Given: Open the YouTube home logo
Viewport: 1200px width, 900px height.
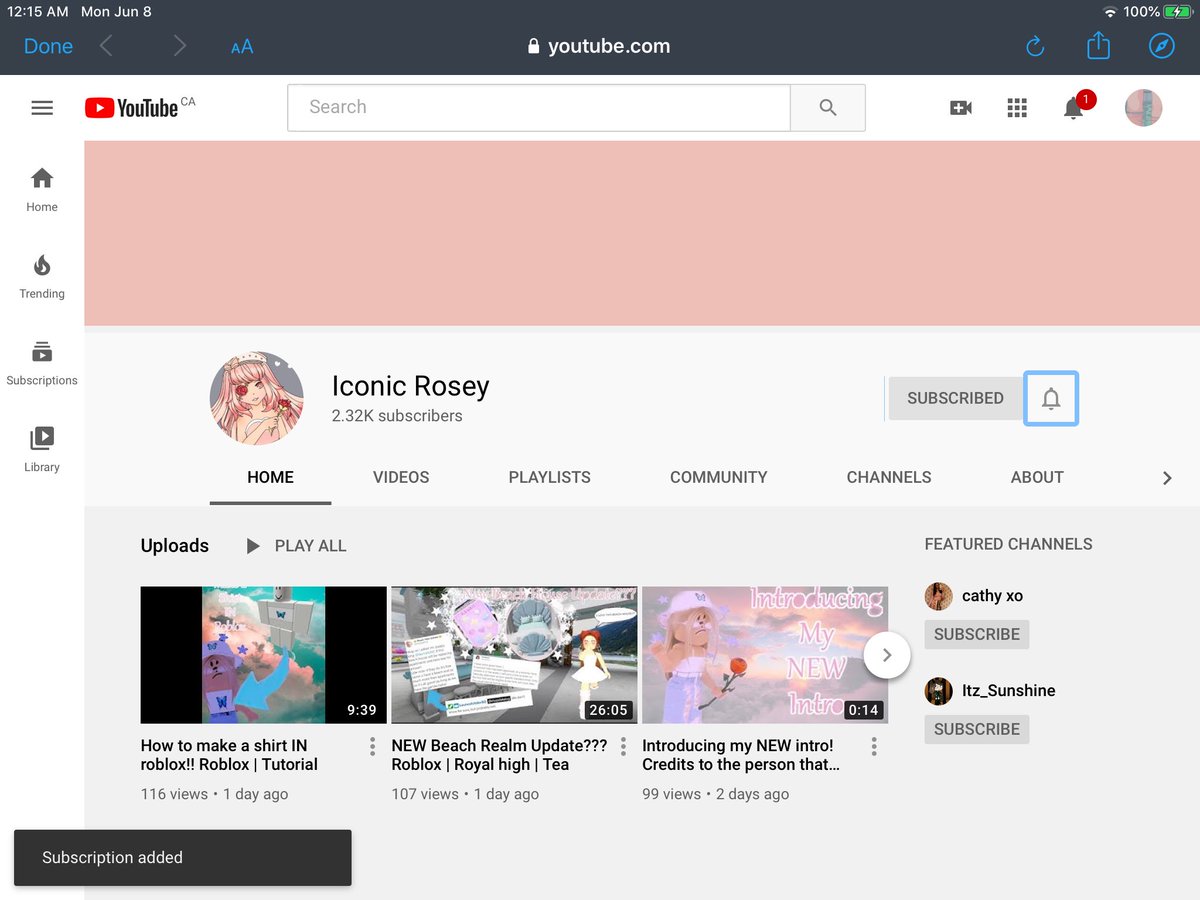Looking at the screenshot, I should click(138, 107).
